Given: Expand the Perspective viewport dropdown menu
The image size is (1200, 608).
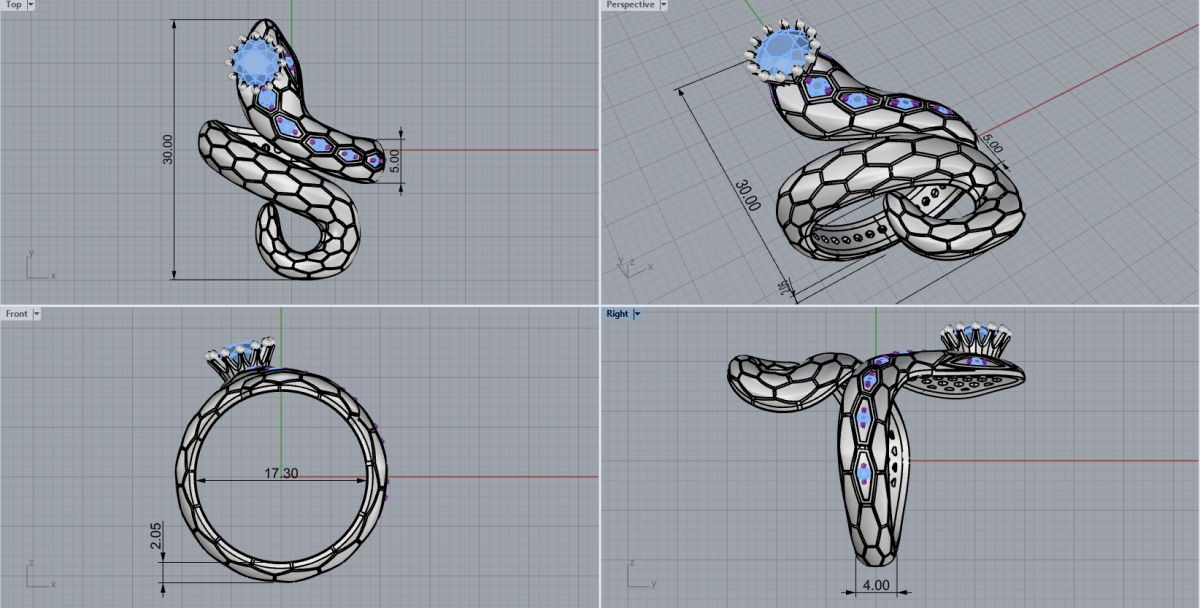Looking at the screenshot, I should (663, 5).
